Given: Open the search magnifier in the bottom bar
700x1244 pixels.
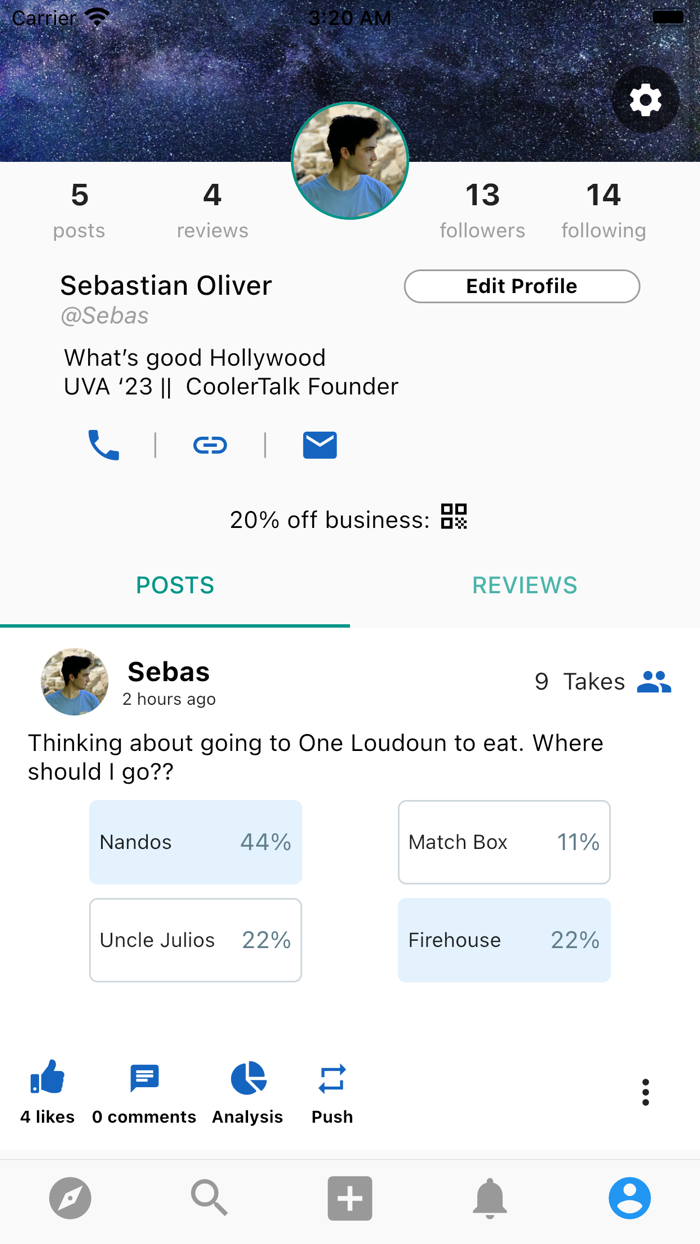Looking at the screenshot, I should point(209,1197).
